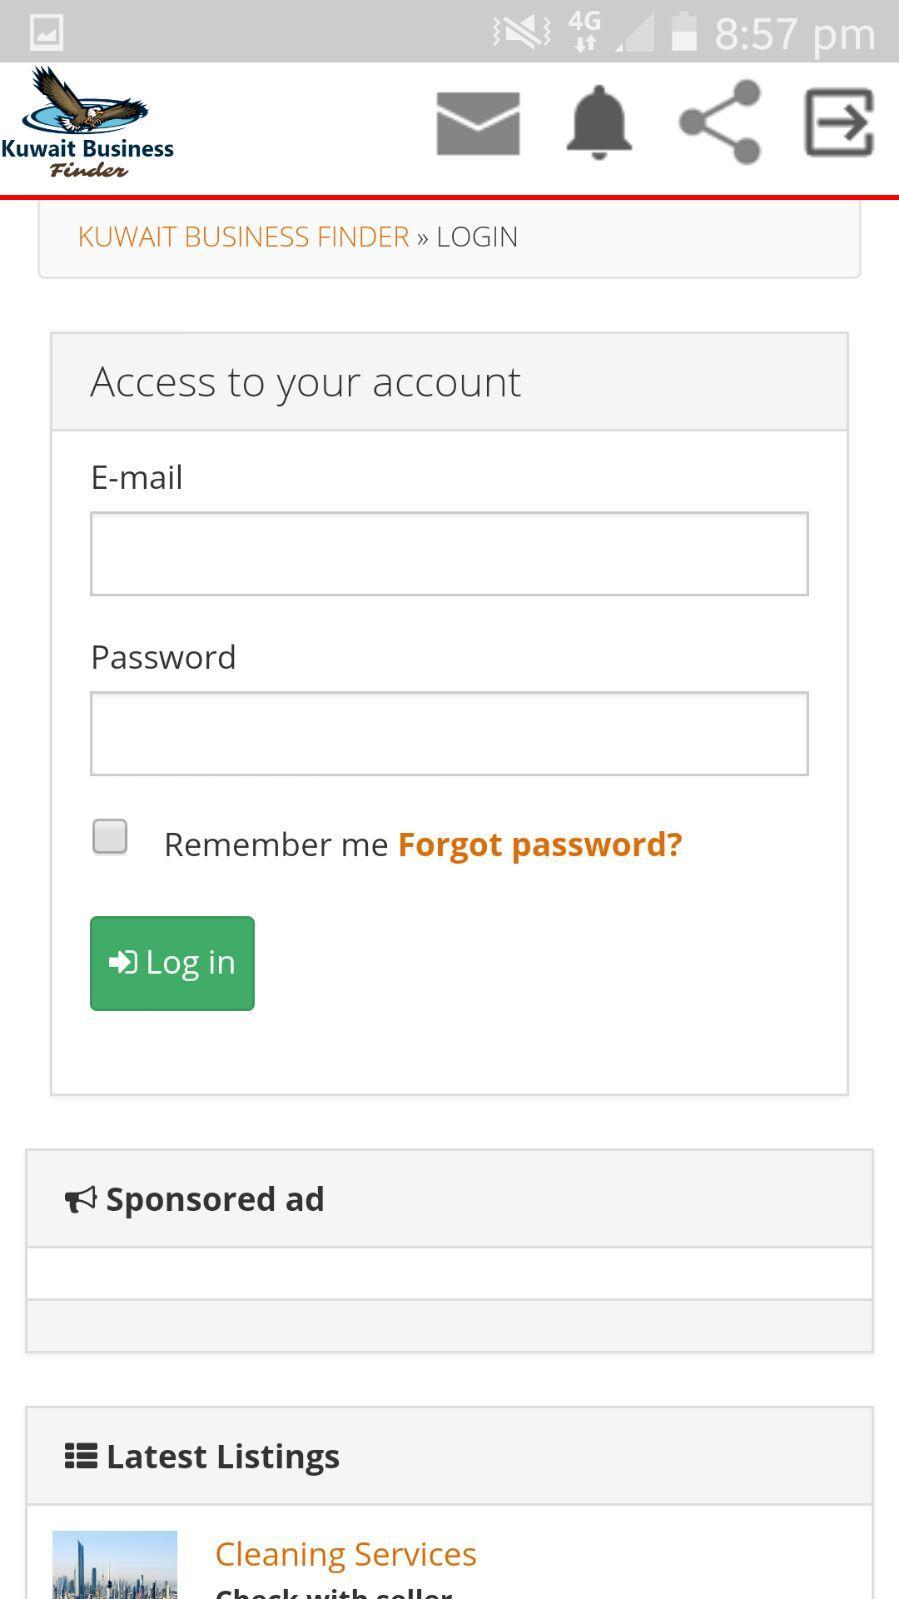Open the Kuwait Business Finder eagle logo
Screen dimensions: 899x1599
pos(87,122)
